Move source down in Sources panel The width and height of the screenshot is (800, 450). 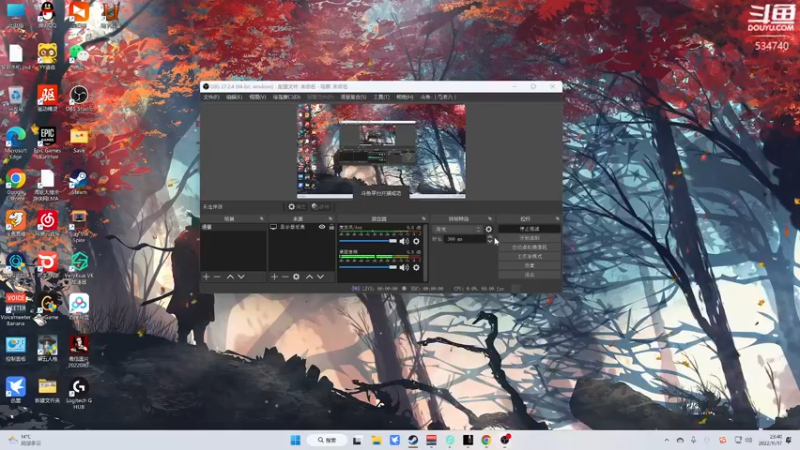click(x=320, y=277)
